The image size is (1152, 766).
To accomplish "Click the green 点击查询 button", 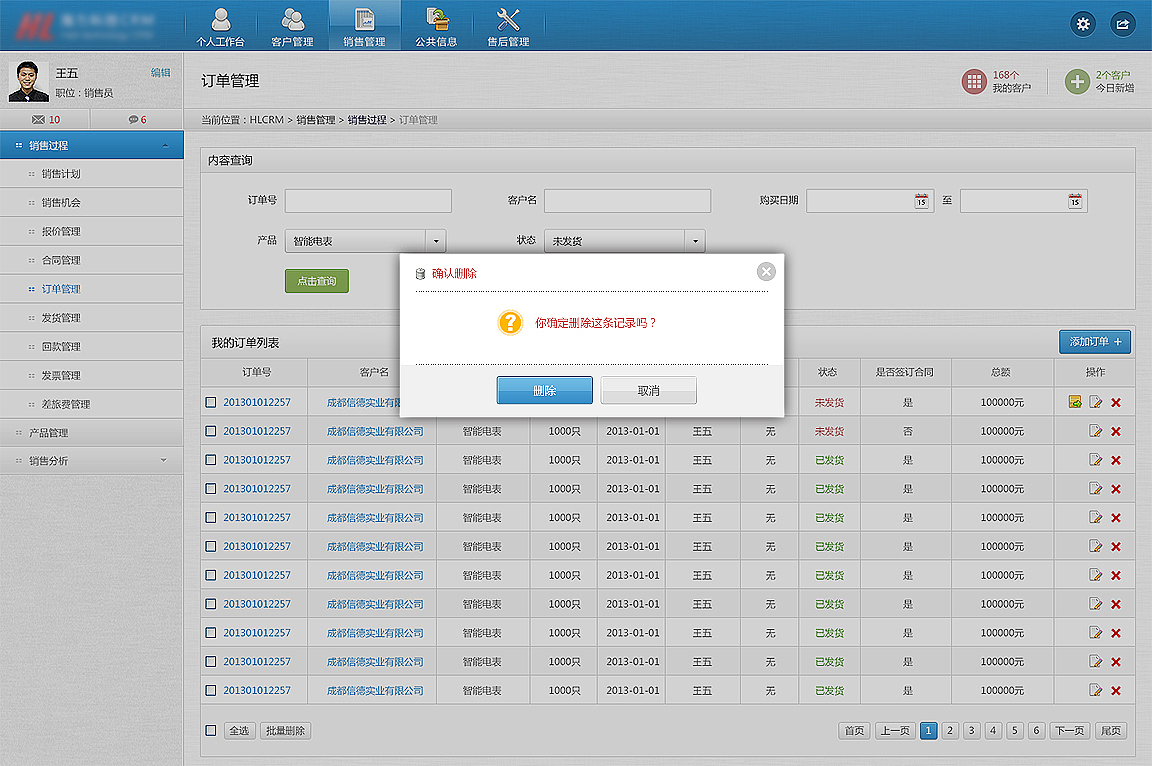I will 317,281.
